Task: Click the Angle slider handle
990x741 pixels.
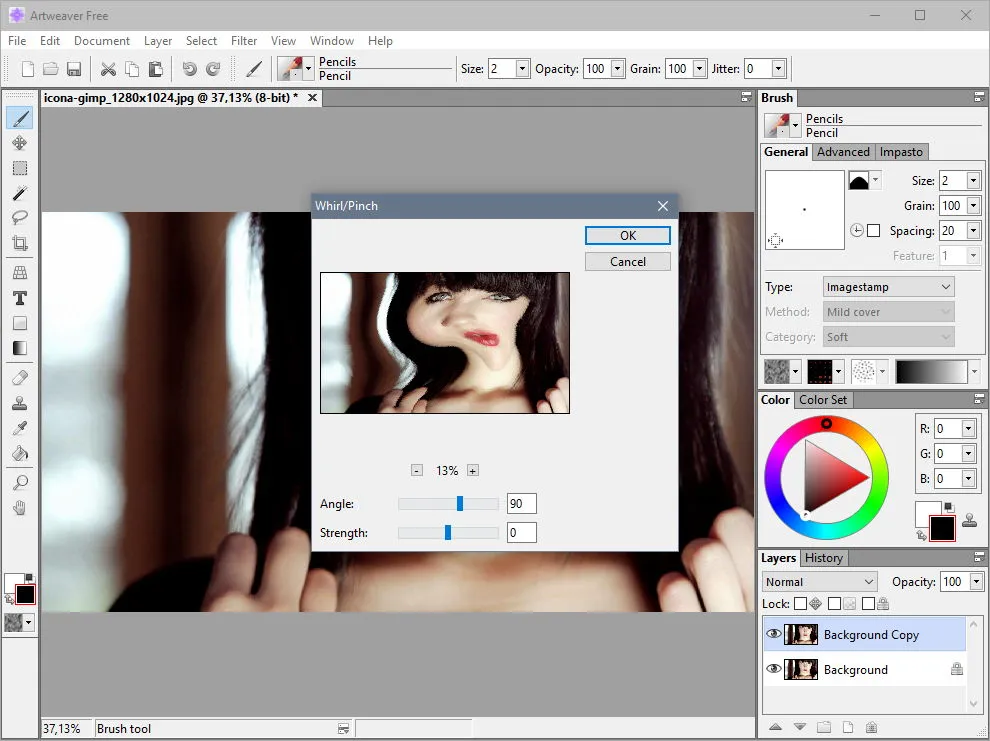Action: (460, 503)
